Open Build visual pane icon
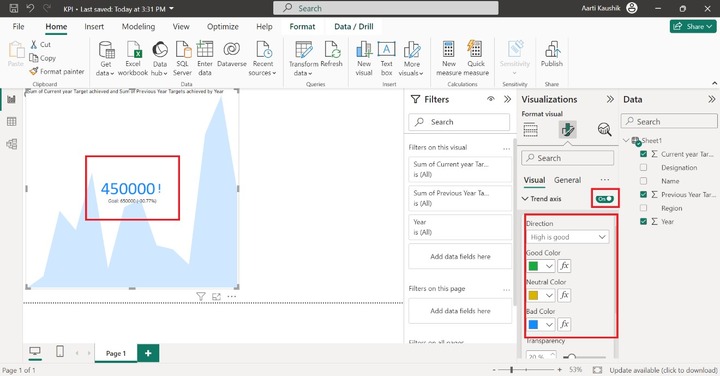 (x=530, y=130)
